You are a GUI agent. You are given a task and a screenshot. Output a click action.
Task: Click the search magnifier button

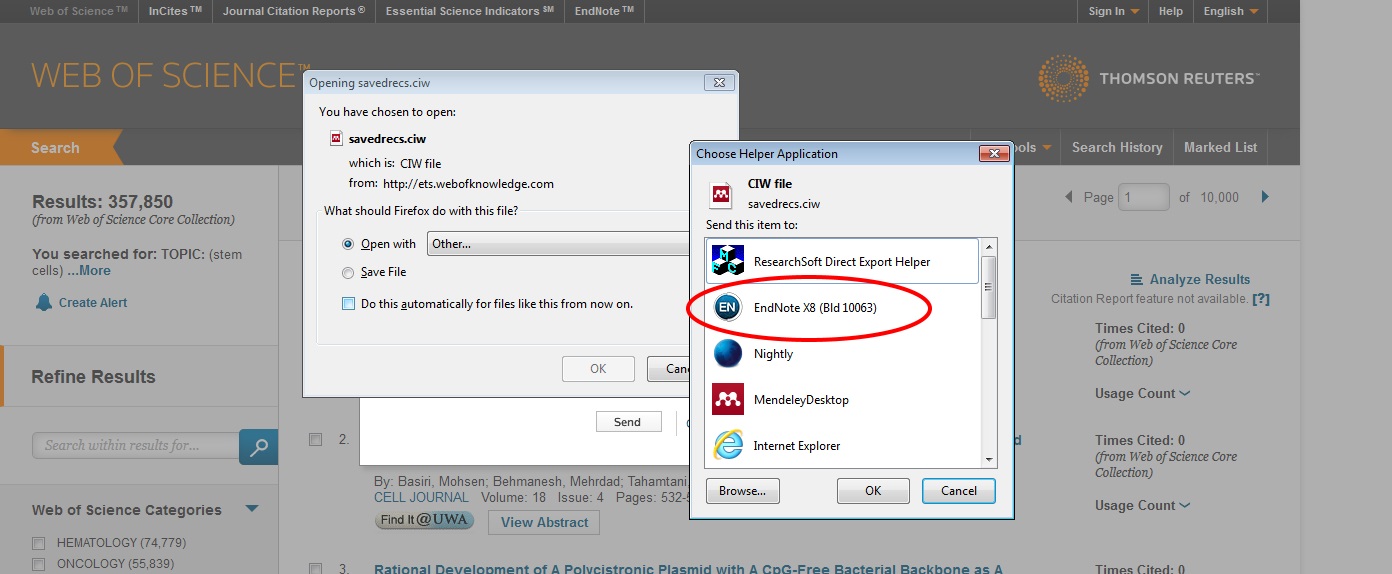click(x=259, y=447)
